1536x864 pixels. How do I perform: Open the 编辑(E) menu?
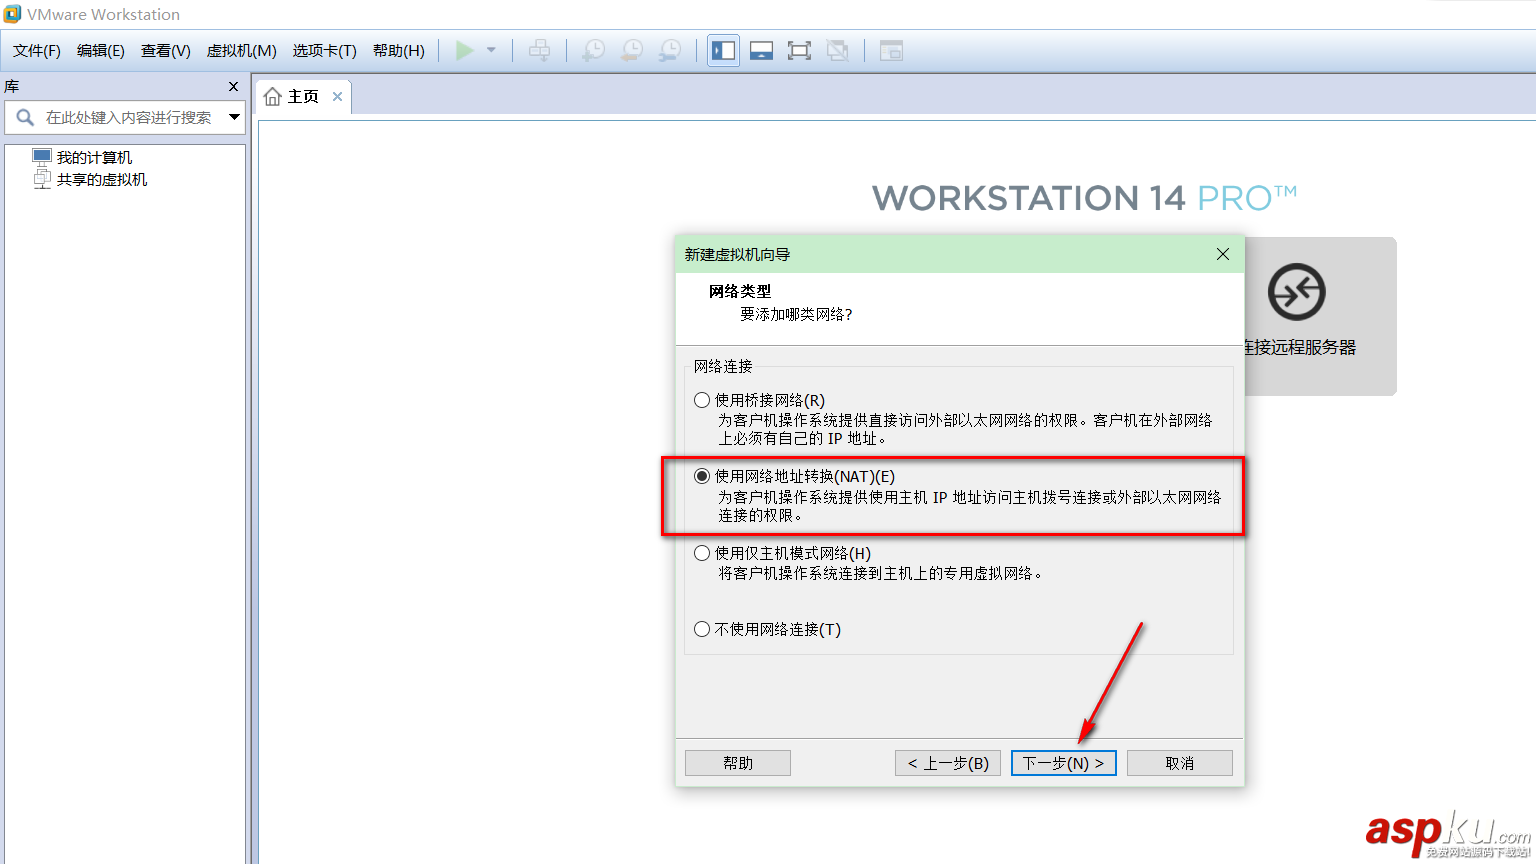point(101,51)
